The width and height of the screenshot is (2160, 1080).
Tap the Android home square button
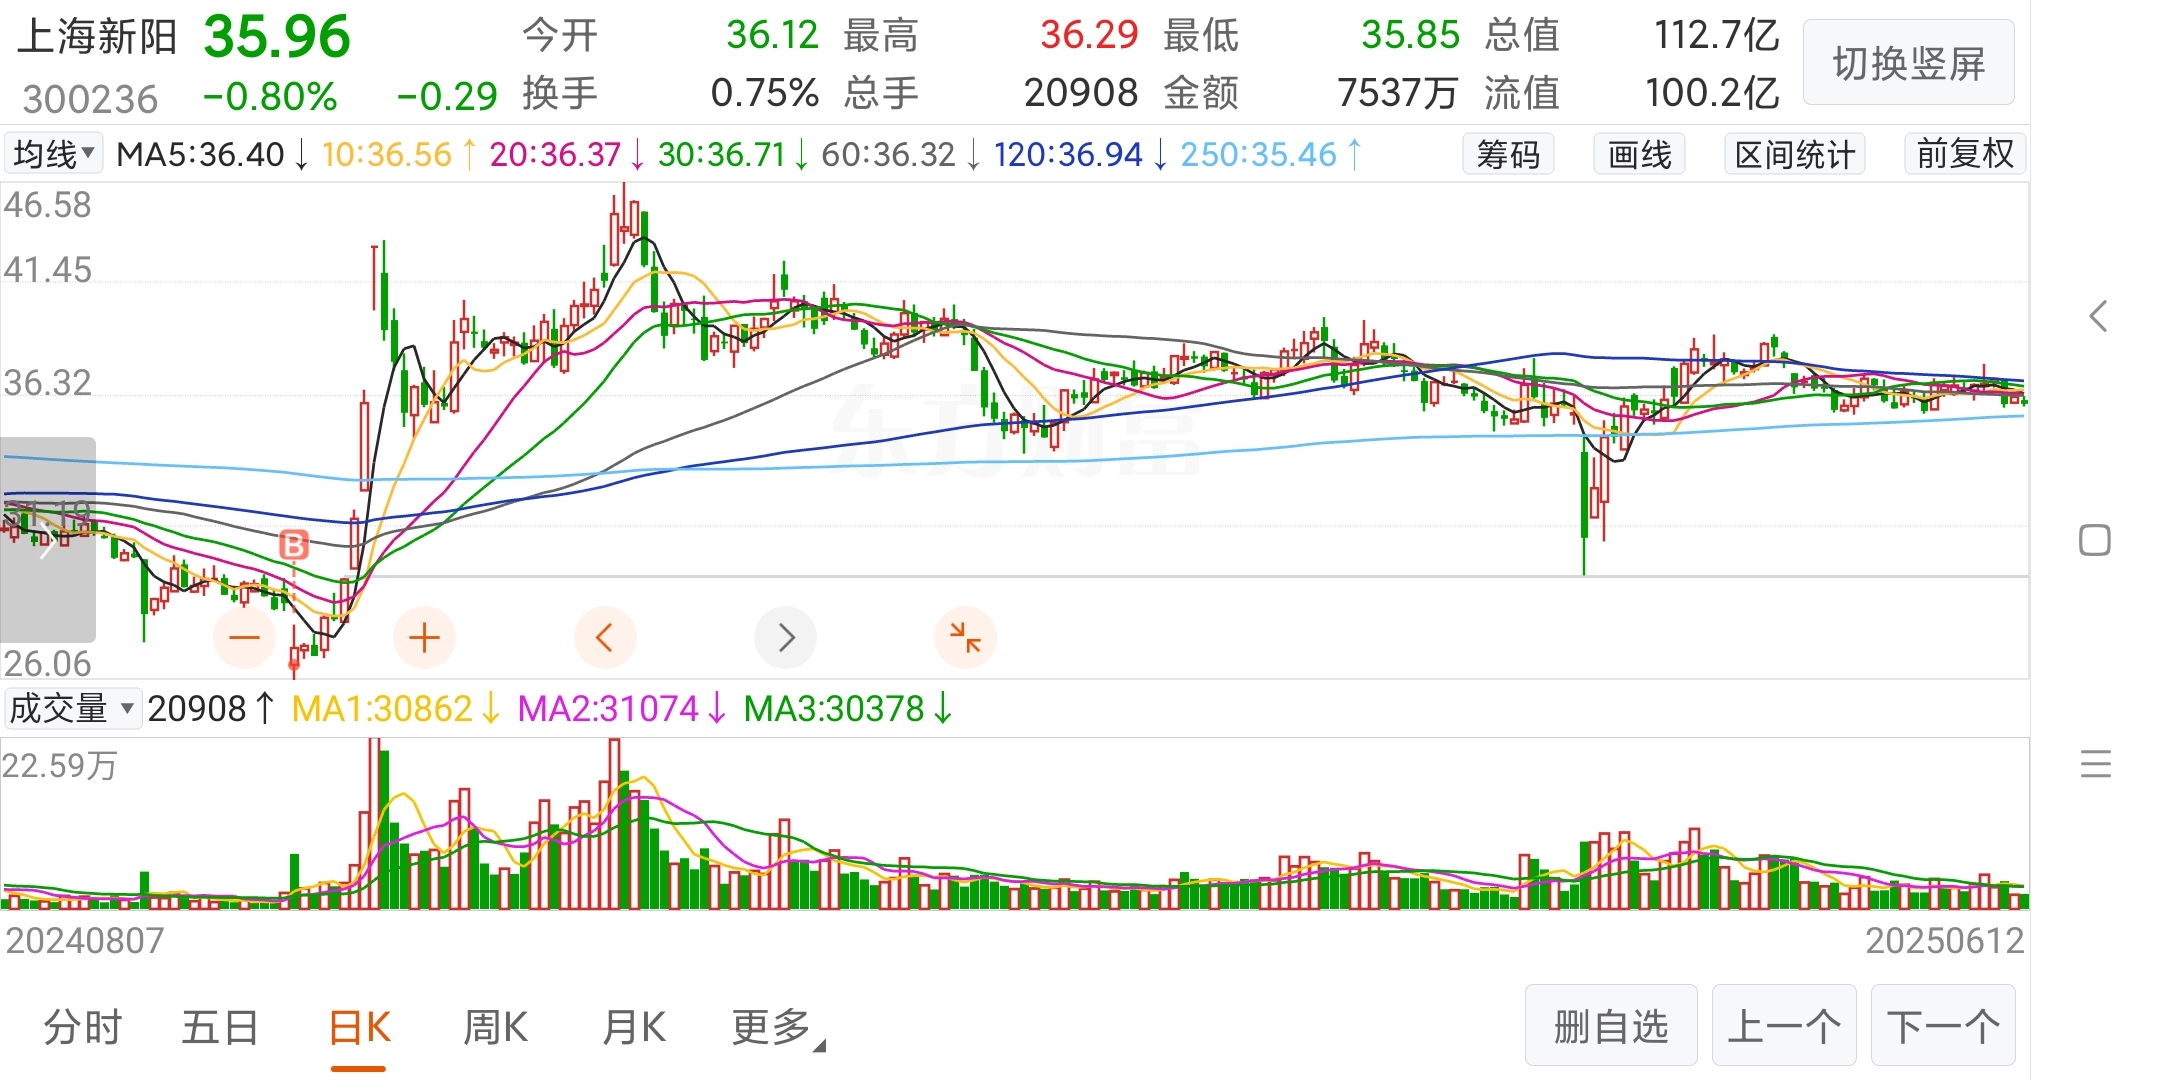click(x=2094, y=540)
